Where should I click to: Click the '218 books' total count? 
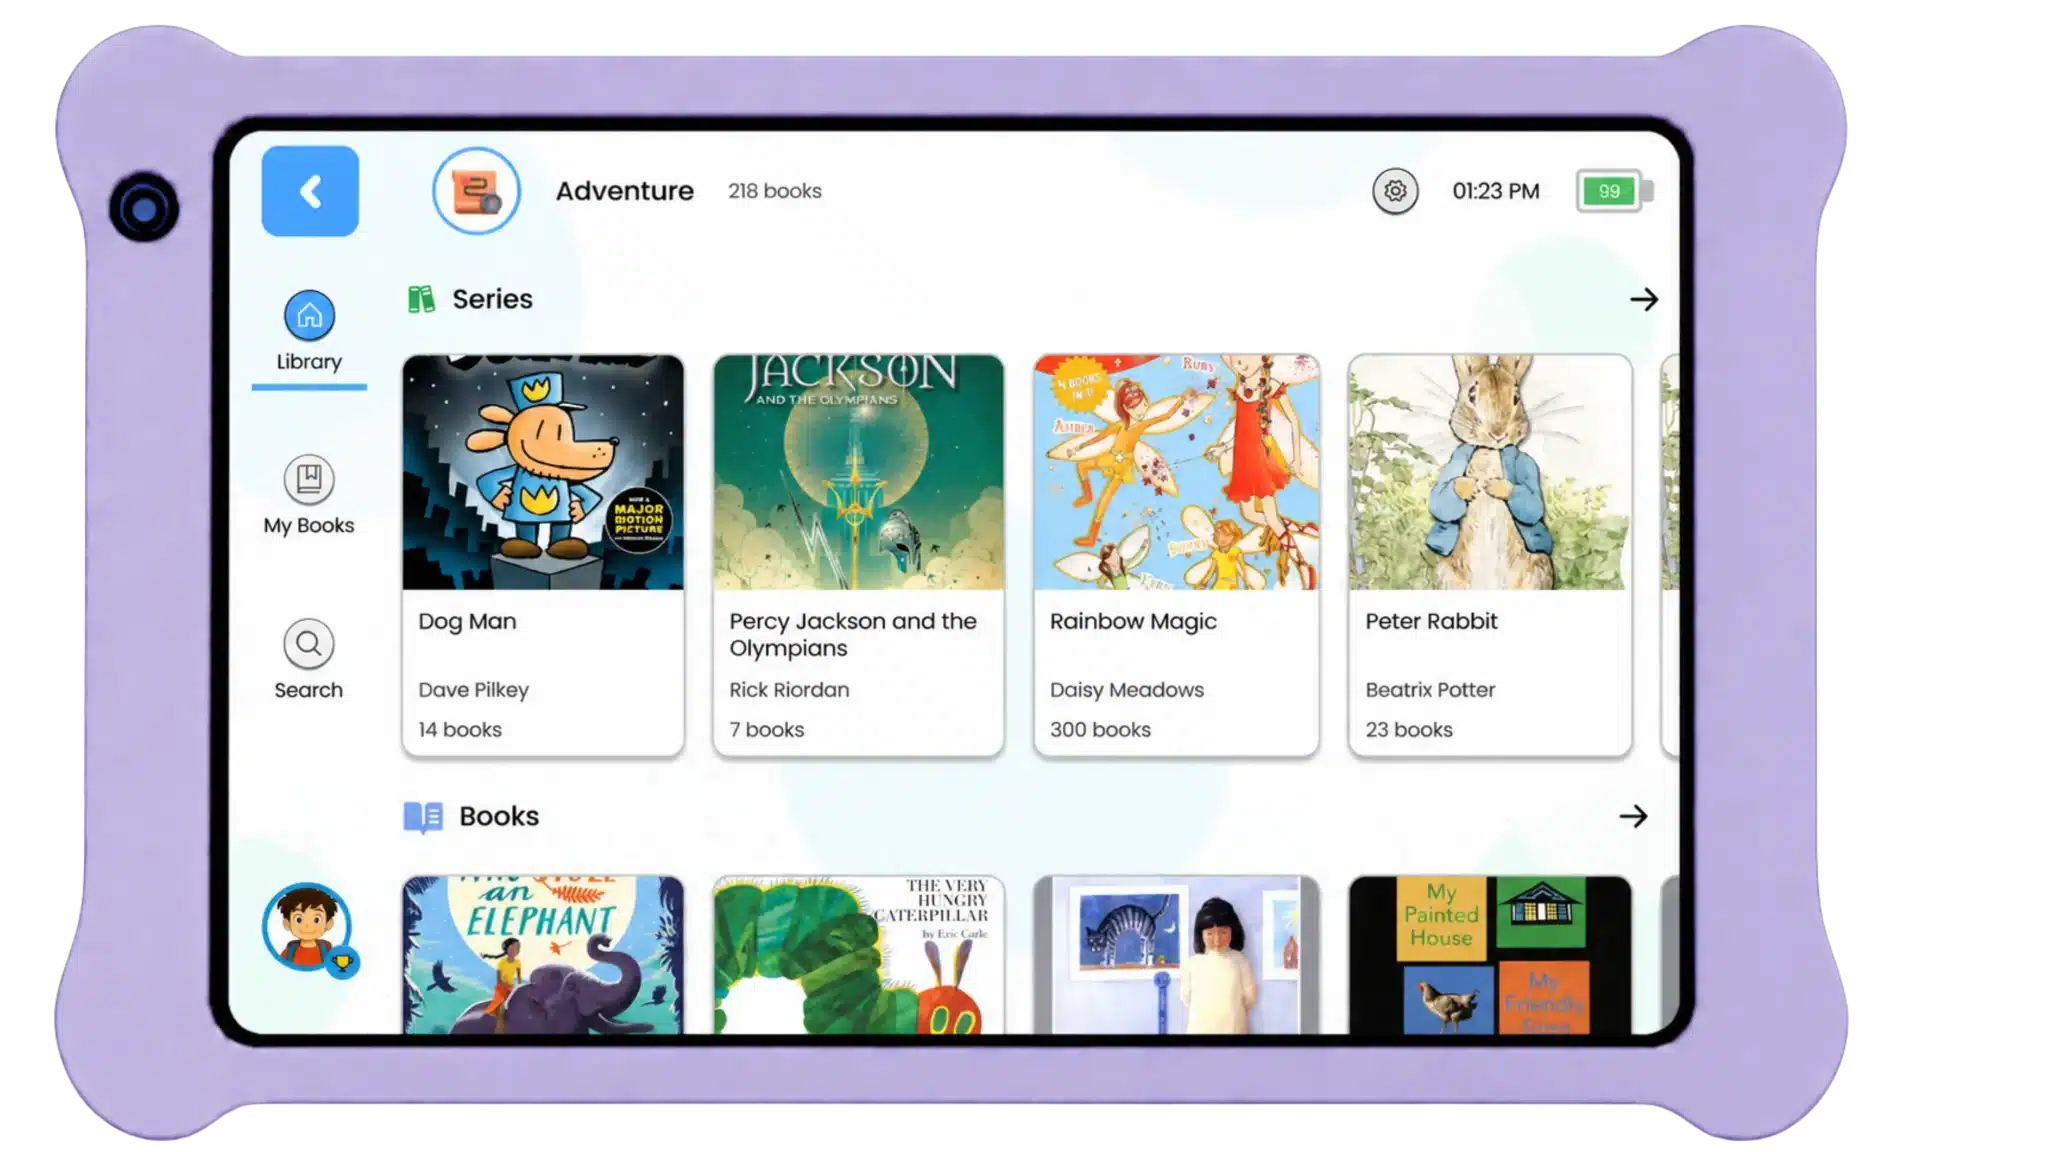click(x=775, y=191)
